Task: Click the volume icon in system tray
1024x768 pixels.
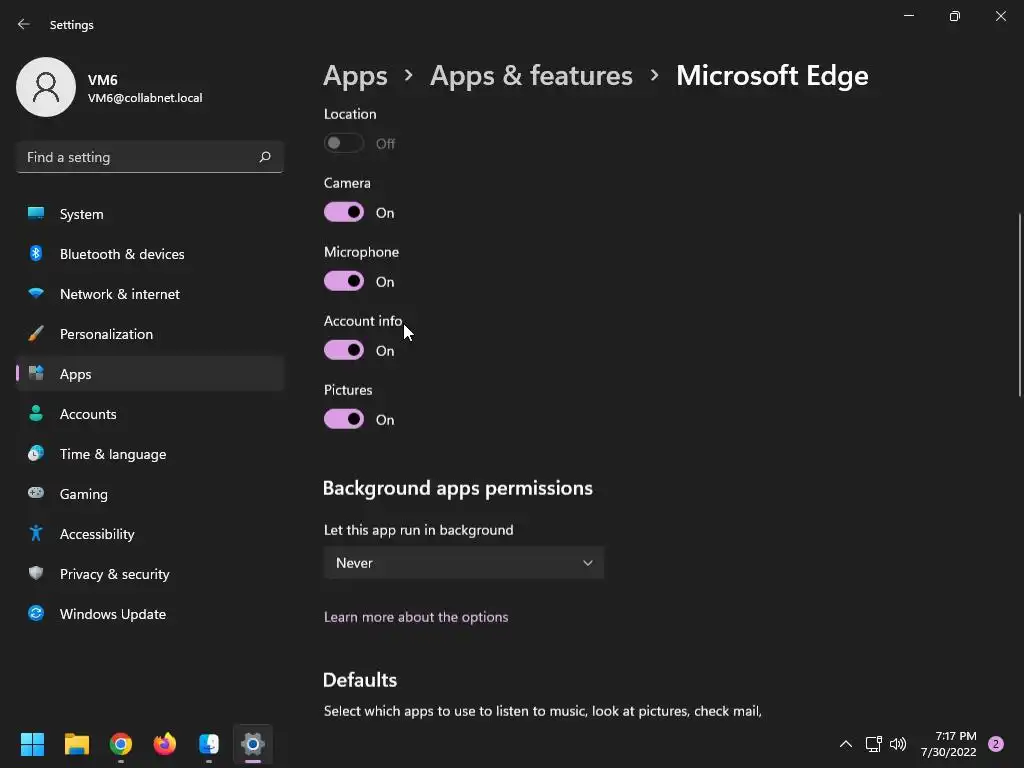Action: [898, 744]
